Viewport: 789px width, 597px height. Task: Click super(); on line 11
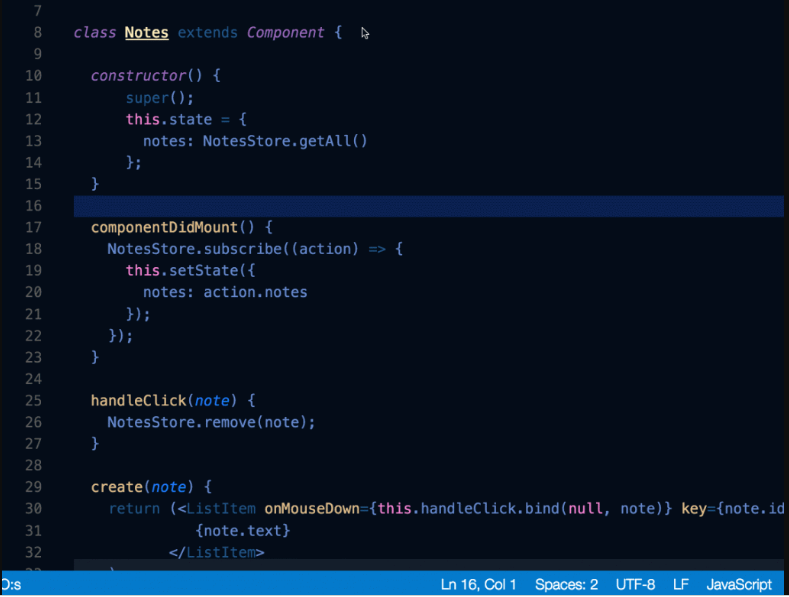160,98
